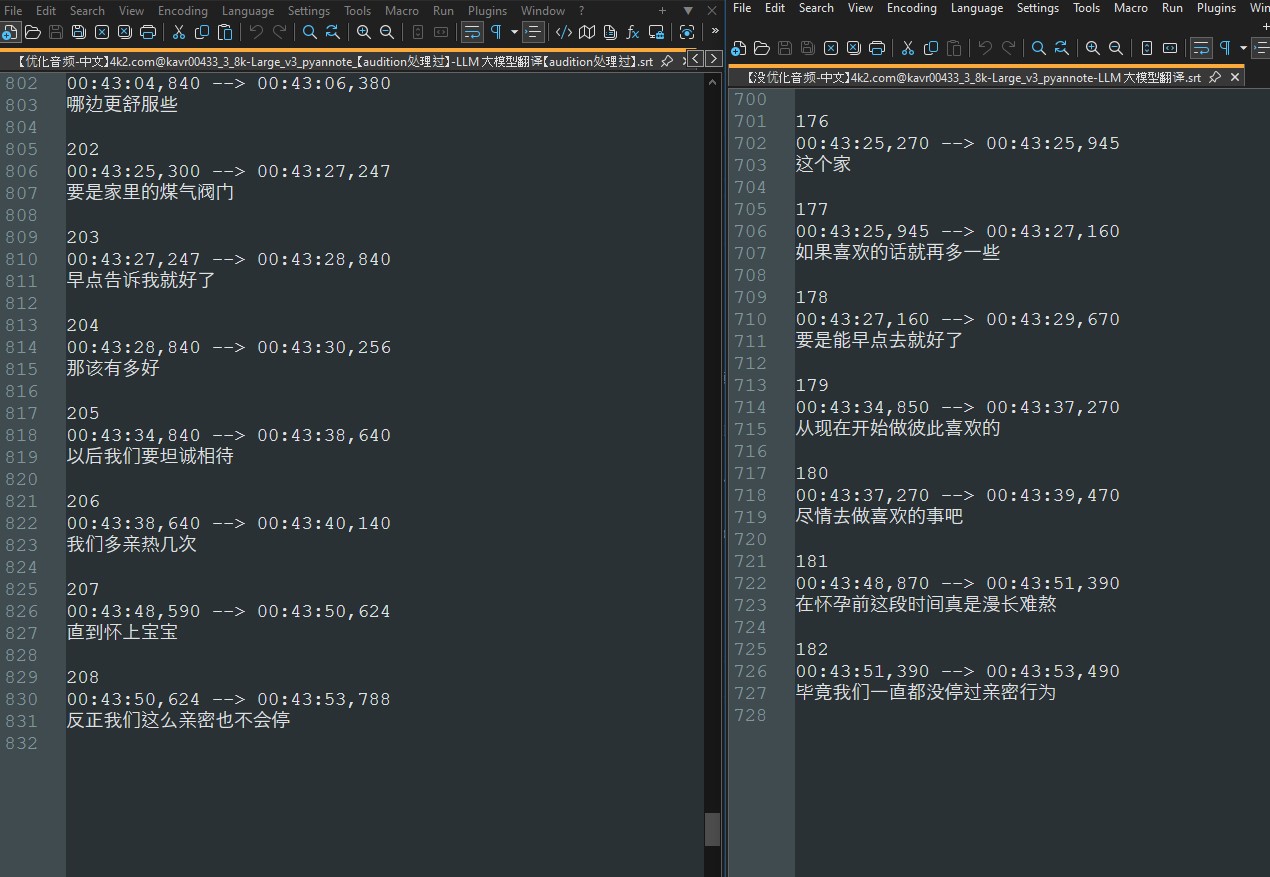Close the 没优化音频 srt tab
Screen dimensions: 1270x877
point(1235,77)
